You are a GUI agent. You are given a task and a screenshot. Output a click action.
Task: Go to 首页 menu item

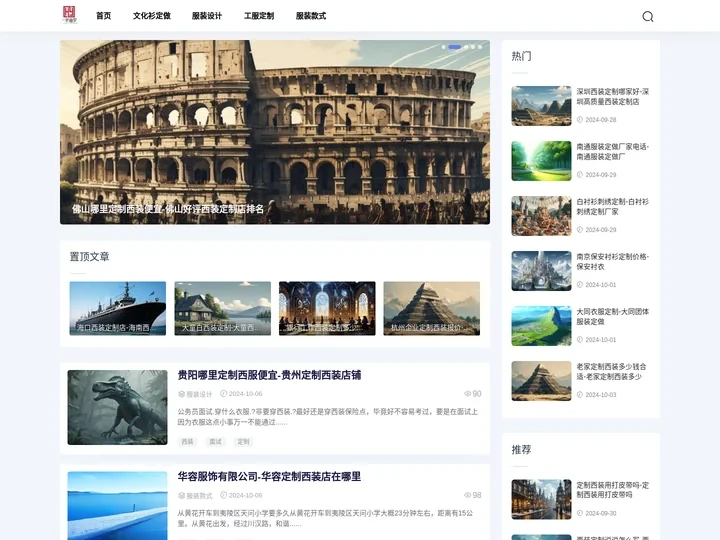point(103,16)
